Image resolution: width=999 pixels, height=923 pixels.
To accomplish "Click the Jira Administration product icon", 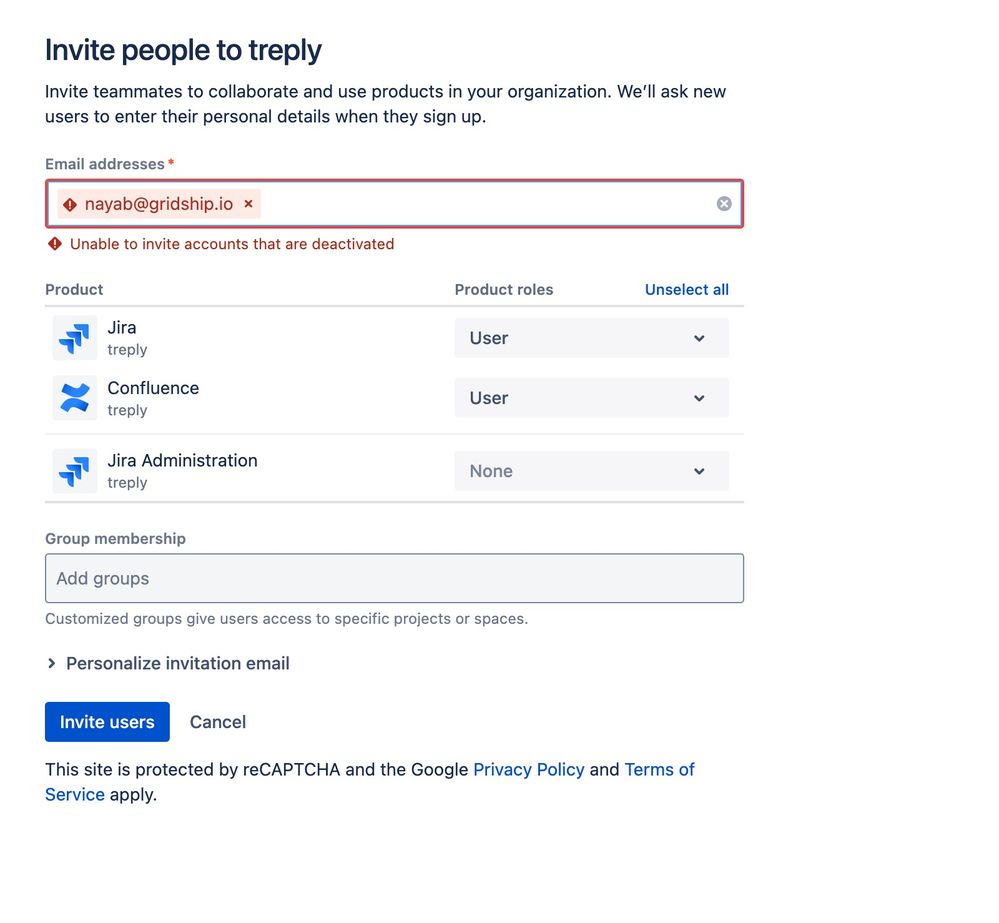I will tap(75, 471).
